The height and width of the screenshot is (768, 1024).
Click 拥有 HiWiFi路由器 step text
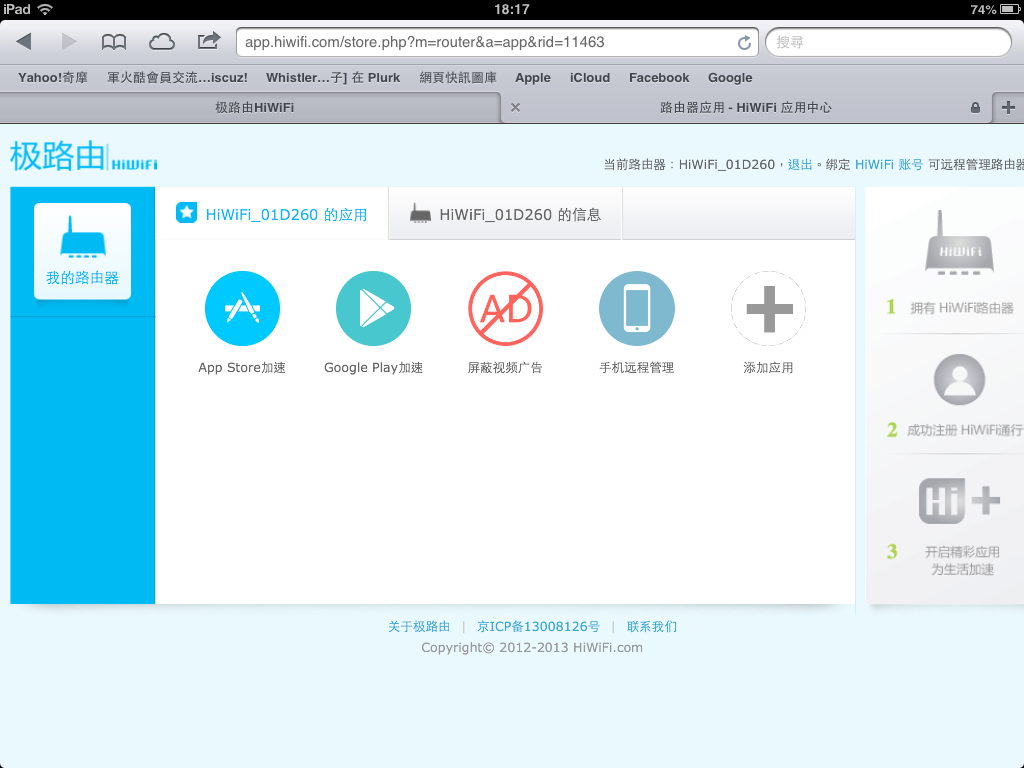pyautogui.click(x=962, y=308)
